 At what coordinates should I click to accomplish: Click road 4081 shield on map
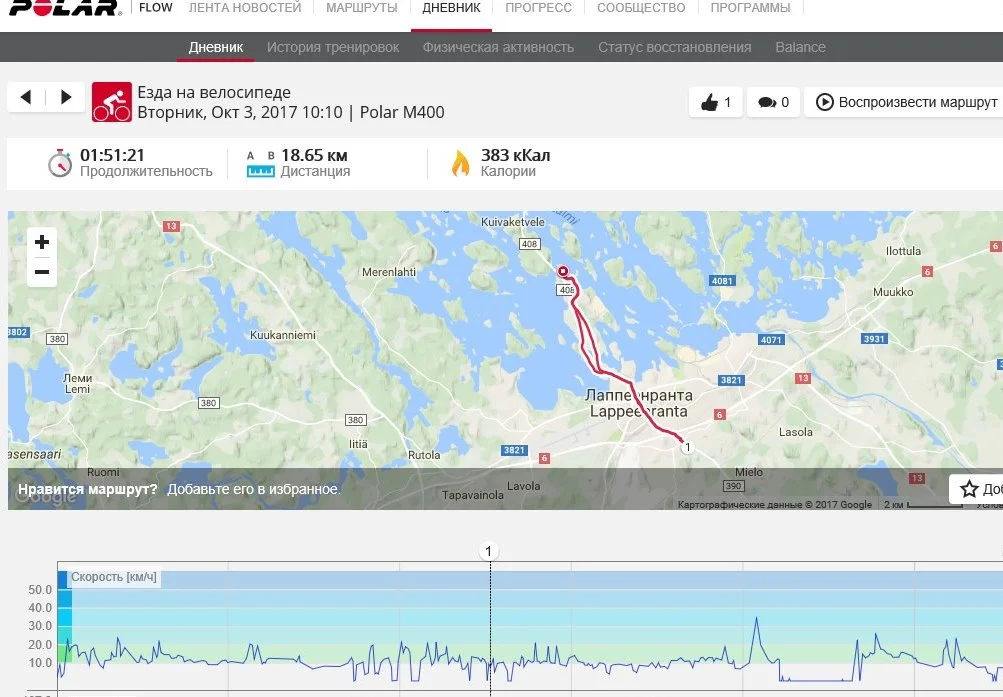point(722,281)
